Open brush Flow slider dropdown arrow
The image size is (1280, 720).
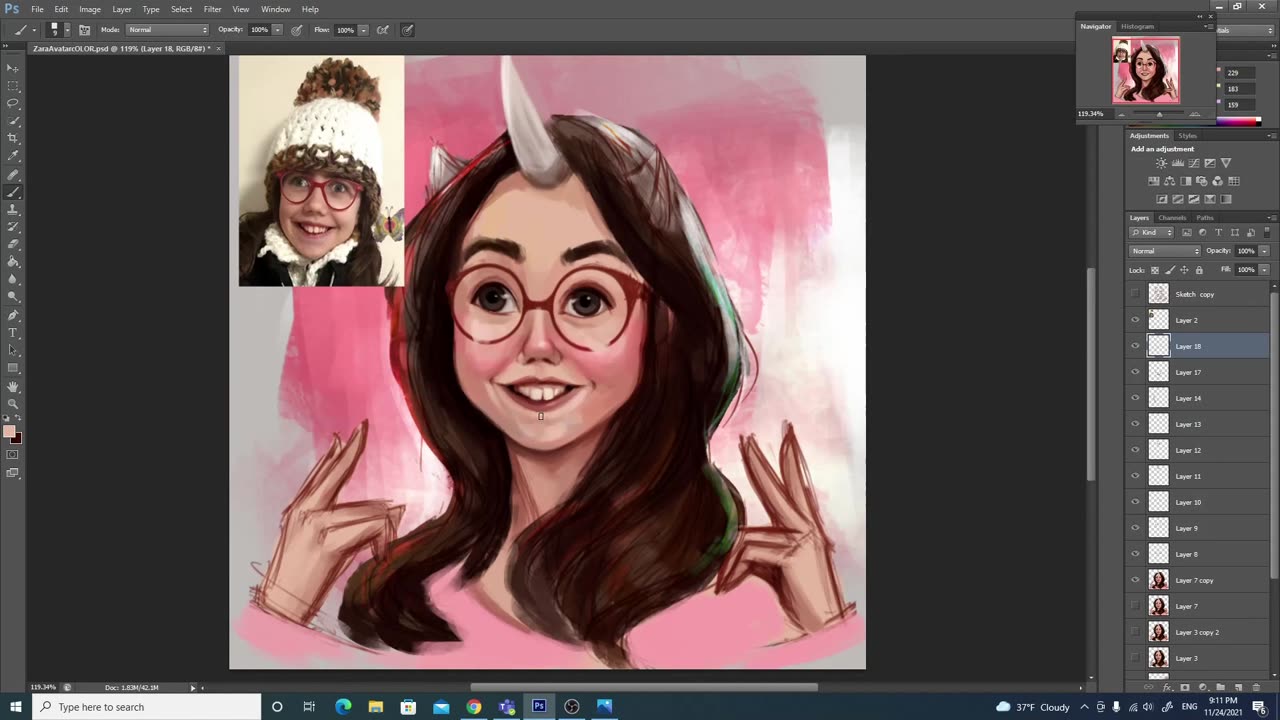click(x=364, y=30)
